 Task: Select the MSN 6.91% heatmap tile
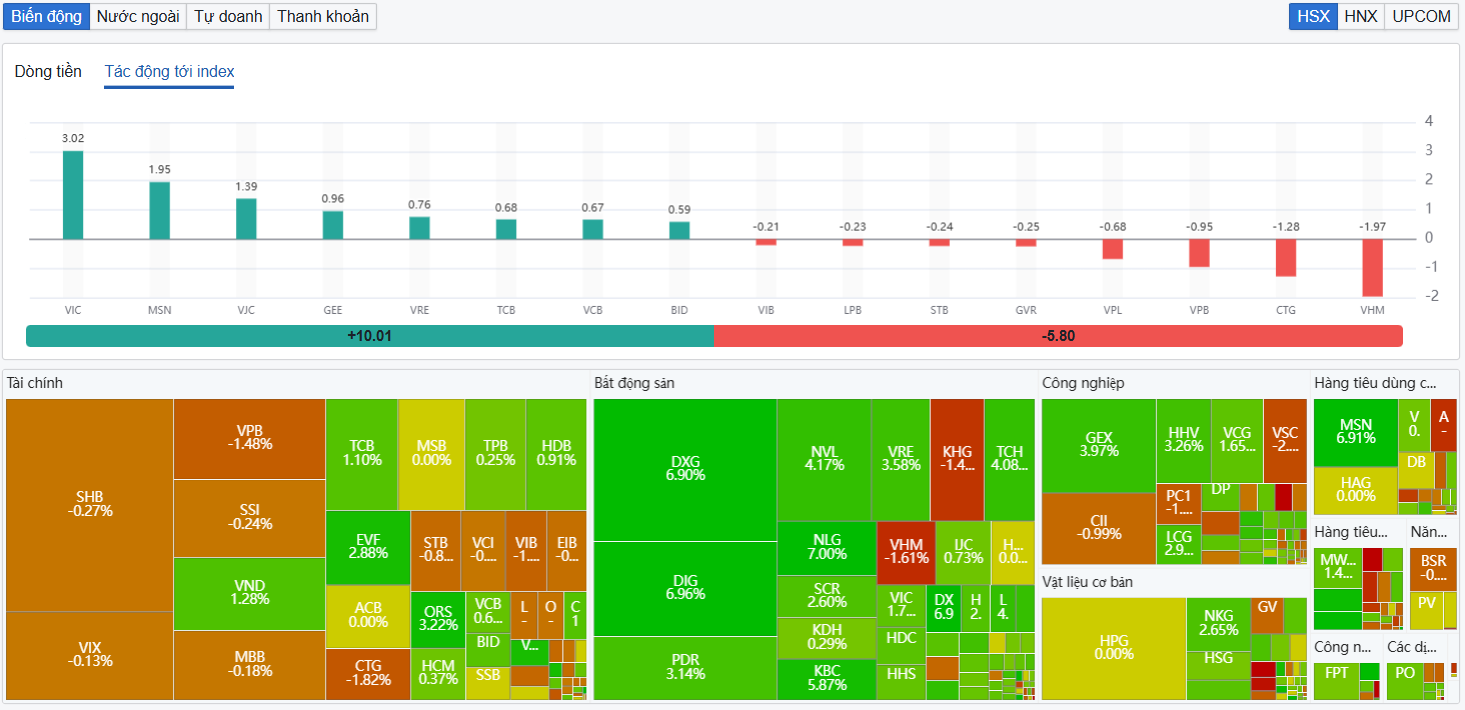1355,432
